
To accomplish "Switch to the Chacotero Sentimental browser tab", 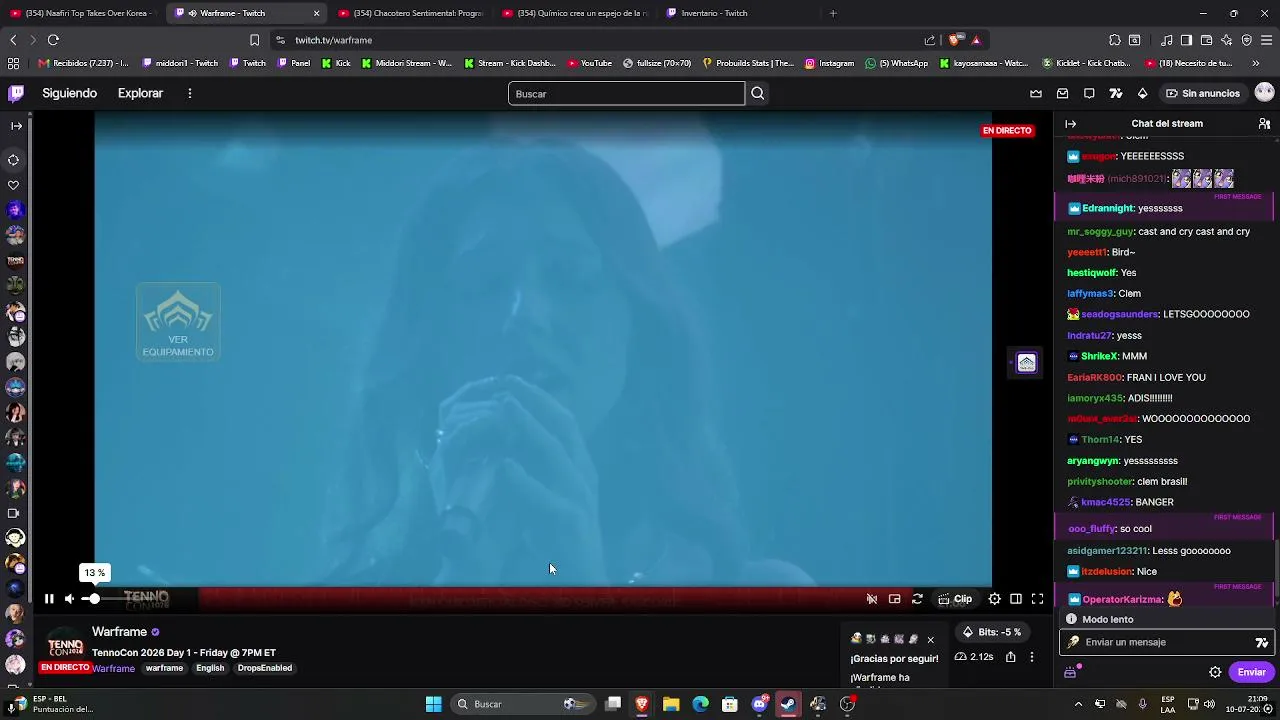I will pyautogui.click(x=410, y=13).
